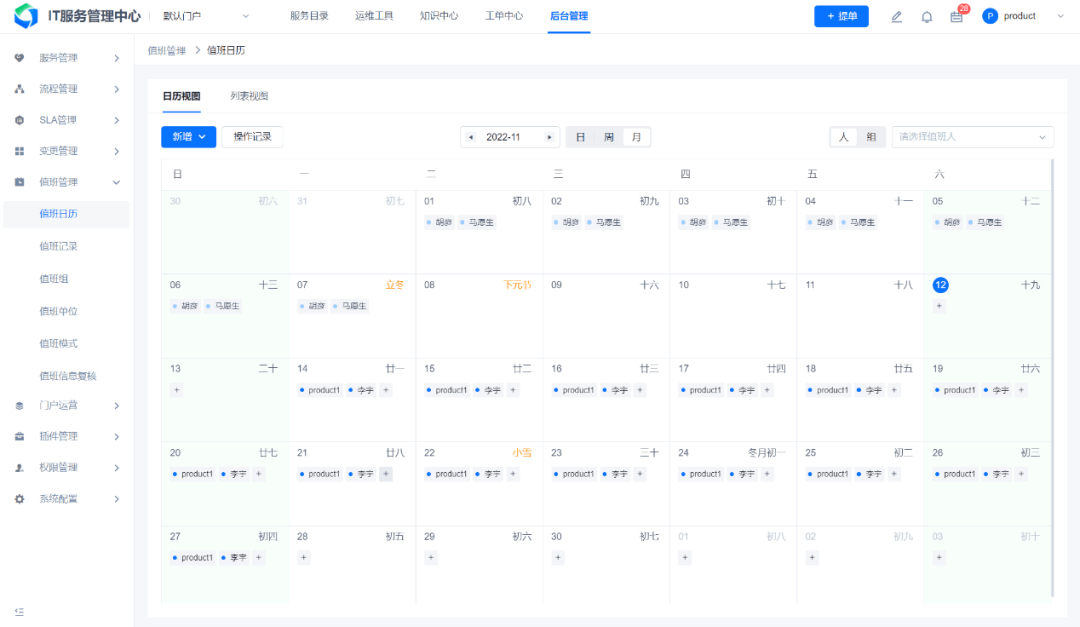Click the product user avatar
Screen dimensions: 1080x627
pyautogui.click(x=990, y=16)
